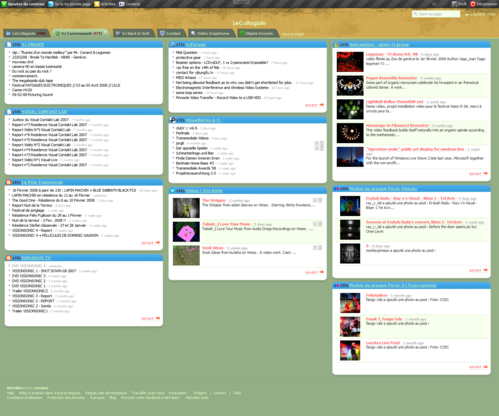The width and height of the screenshot is (499, 416).
Task: Click the orange arrow icon in Dailymotion widget
Action: [x=485, y=173]
